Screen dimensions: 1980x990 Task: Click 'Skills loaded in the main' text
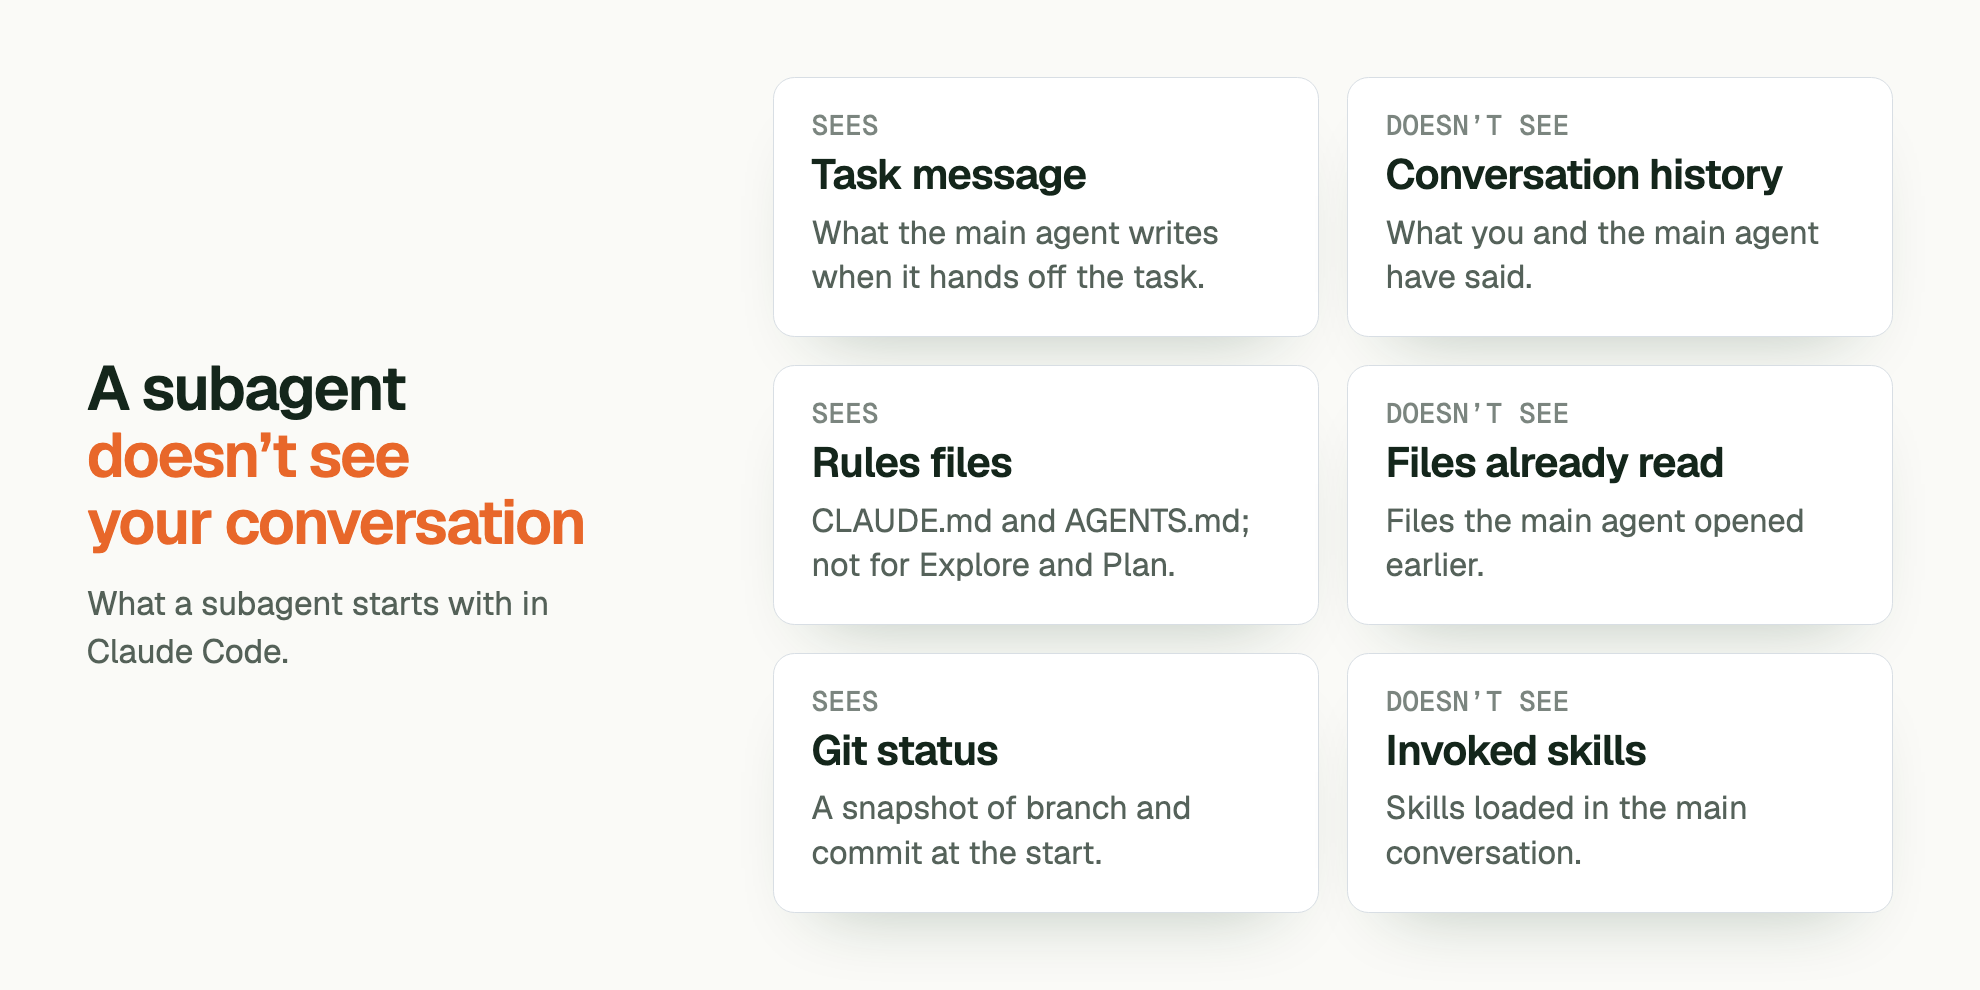1566,808
